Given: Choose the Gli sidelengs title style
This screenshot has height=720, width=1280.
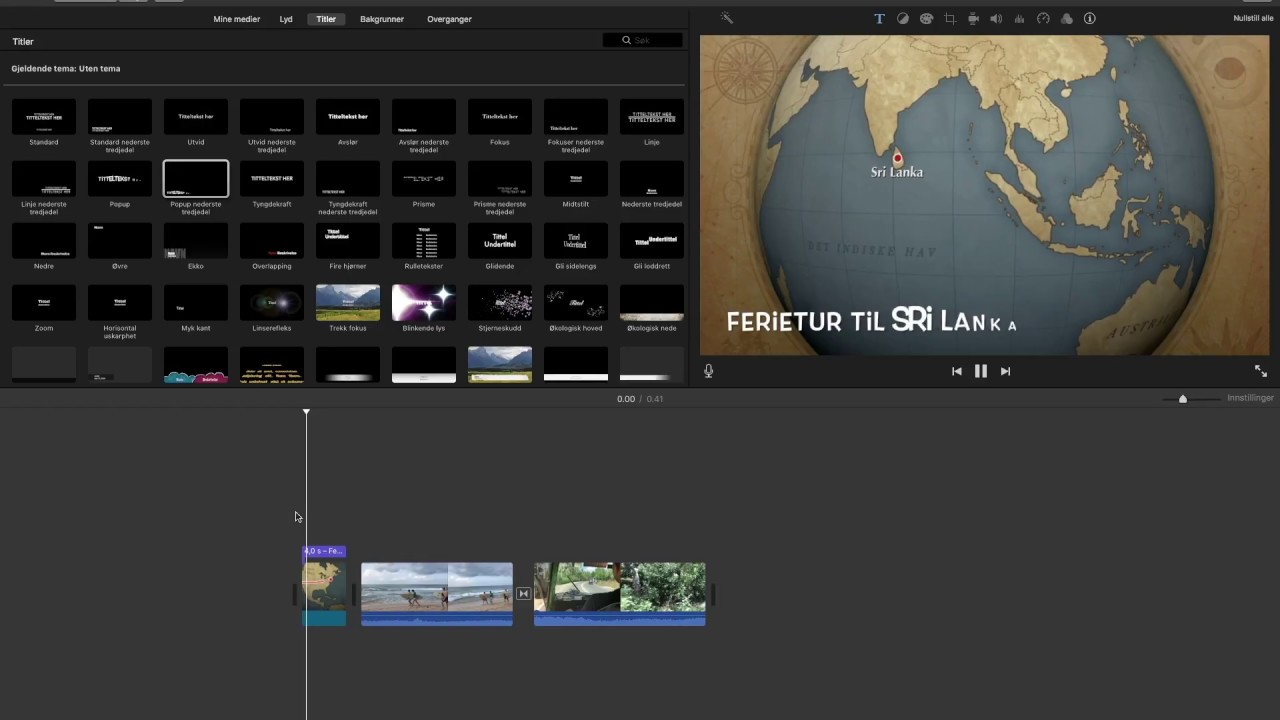Looking at the screenshot, I should (x=576, y=241).
